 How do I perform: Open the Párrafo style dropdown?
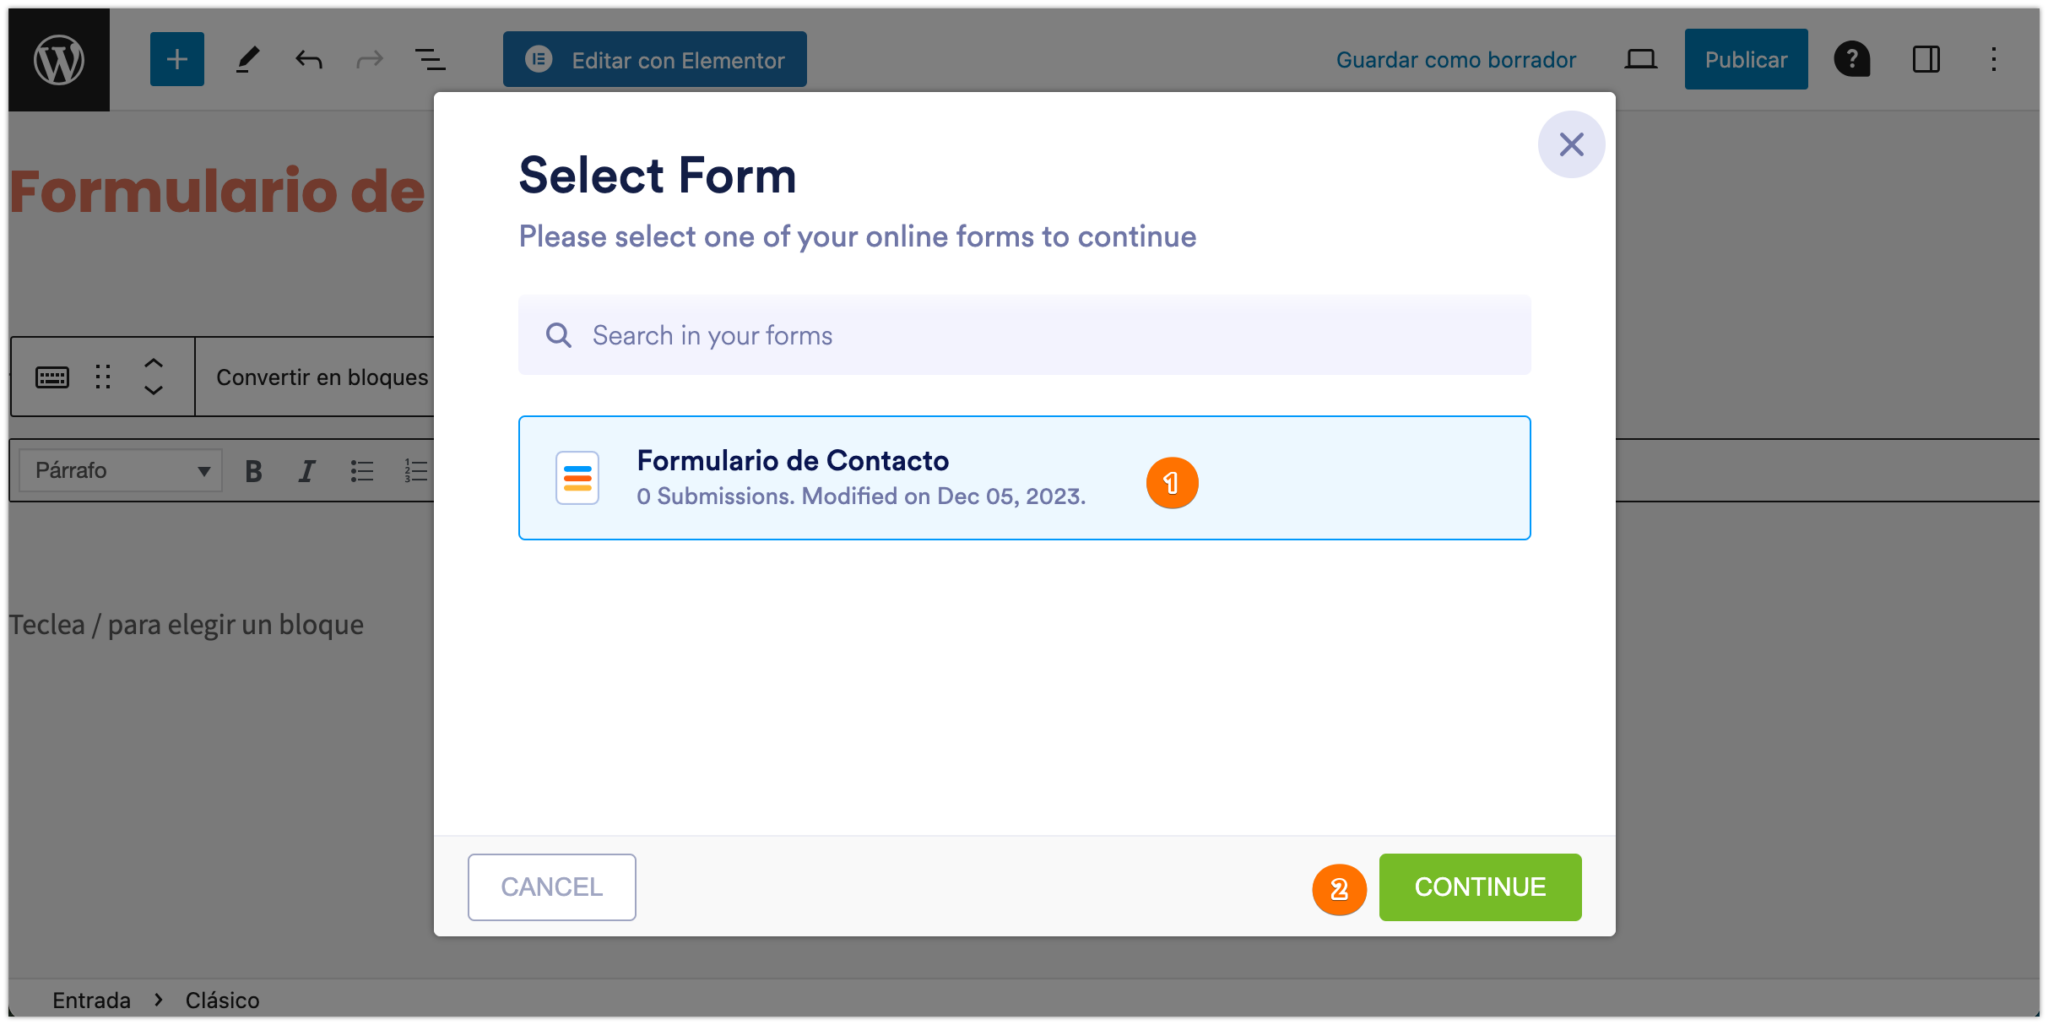click(119, 469)
